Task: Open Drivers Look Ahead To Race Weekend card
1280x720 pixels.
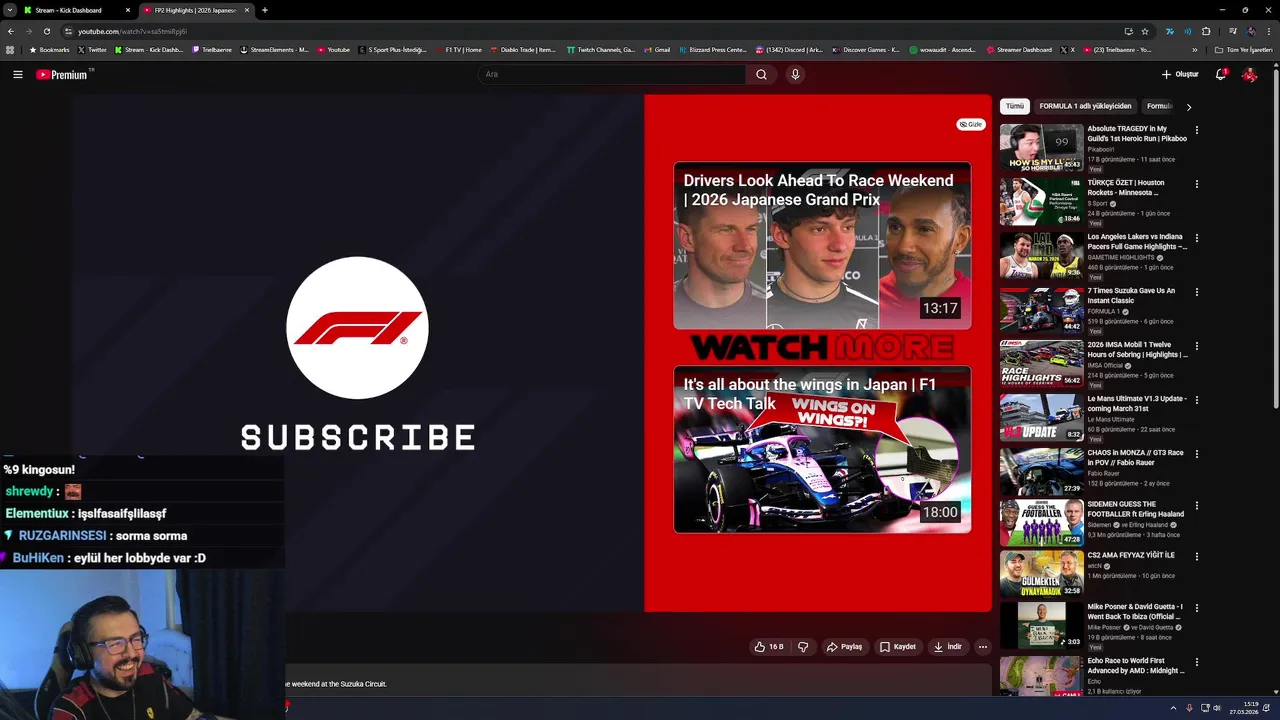Action: [x=822, y=246]
